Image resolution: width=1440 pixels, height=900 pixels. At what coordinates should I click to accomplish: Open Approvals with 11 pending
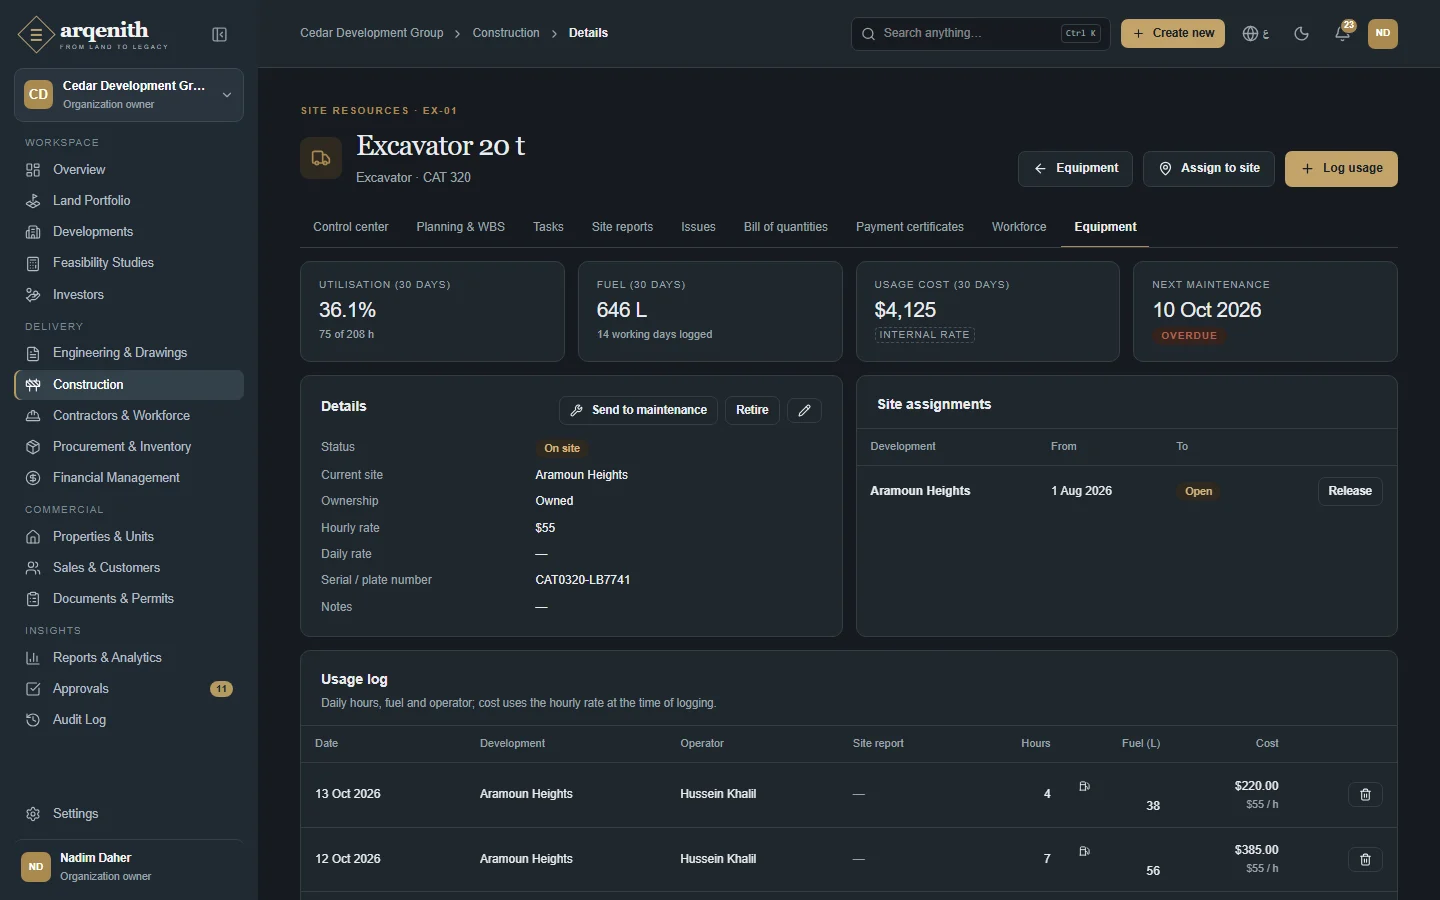tap(129, 689)
